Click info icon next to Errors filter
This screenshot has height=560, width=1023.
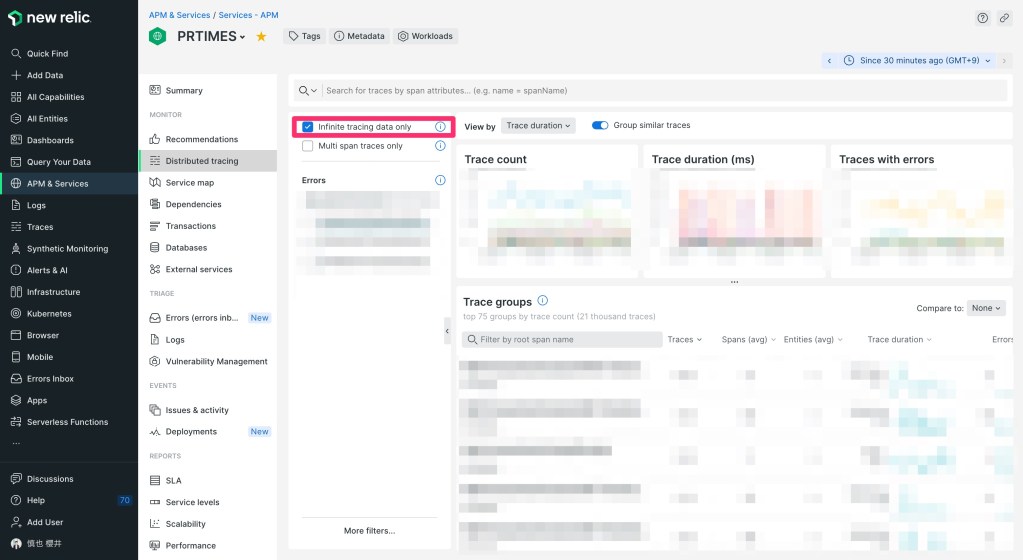440,180
